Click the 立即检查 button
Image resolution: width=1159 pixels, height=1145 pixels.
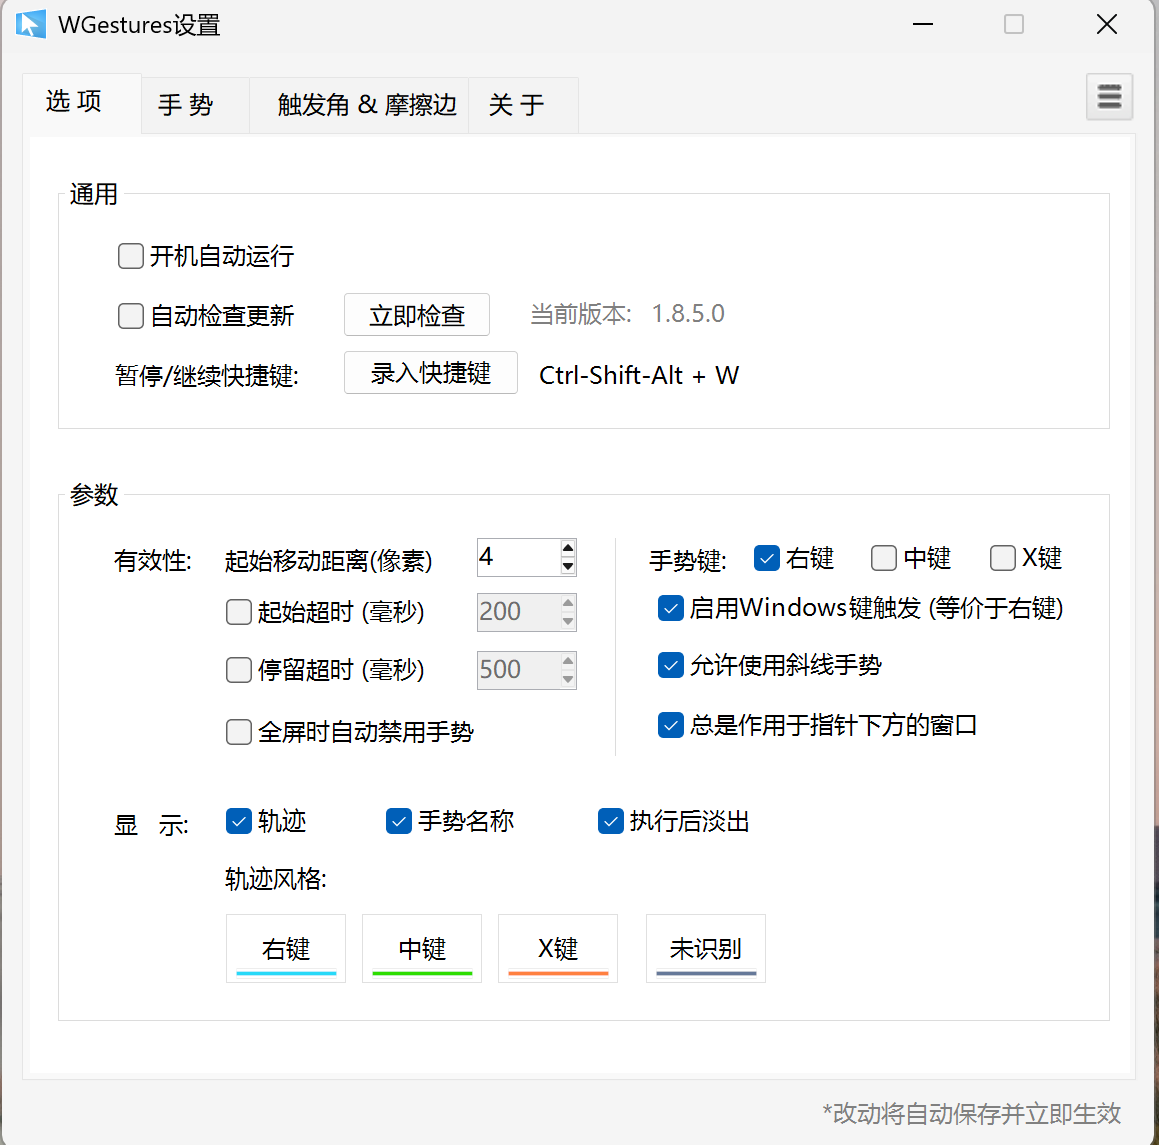coord(417,315)
